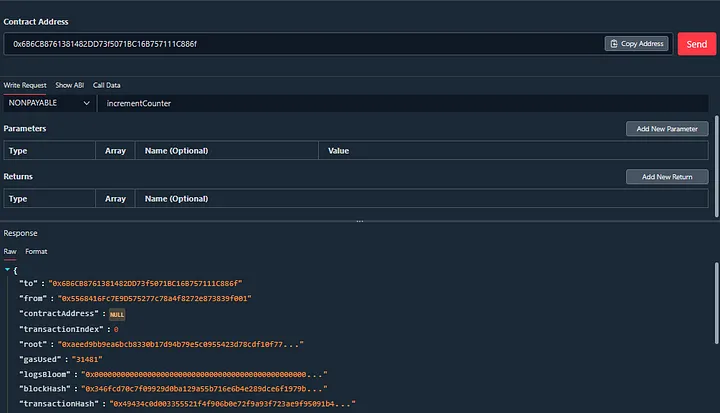Collapse the JSON response root object

(8, 270)
